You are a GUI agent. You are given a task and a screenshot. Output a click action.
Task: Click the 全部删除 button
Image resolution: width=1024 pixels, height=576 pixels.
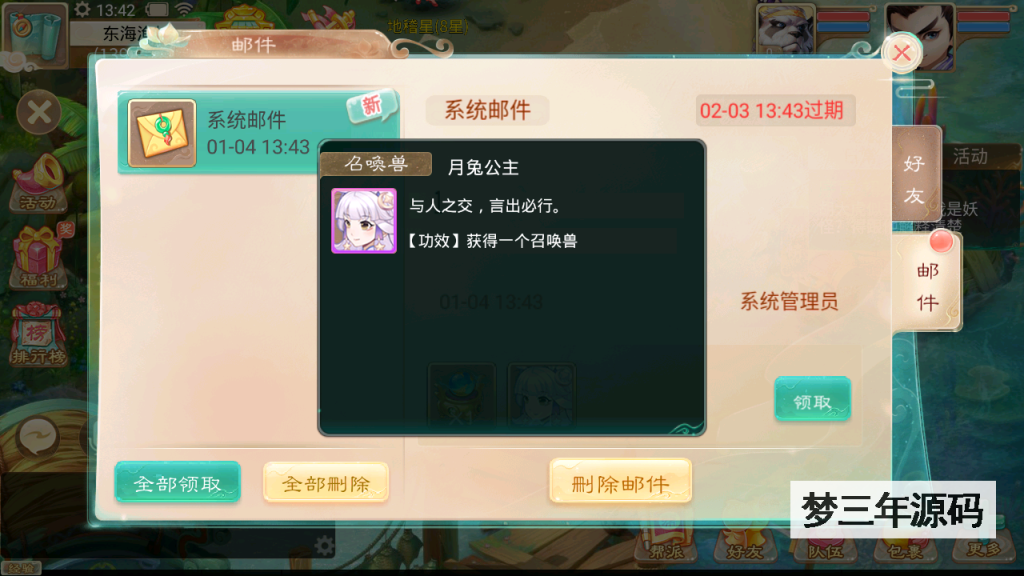[x=326, y=483]
